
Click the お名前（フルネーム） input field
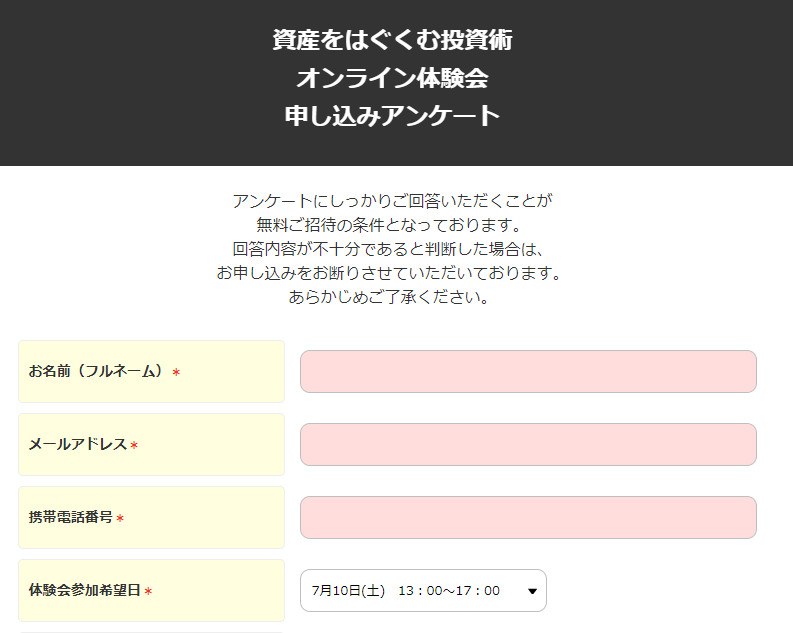point(528,372)
